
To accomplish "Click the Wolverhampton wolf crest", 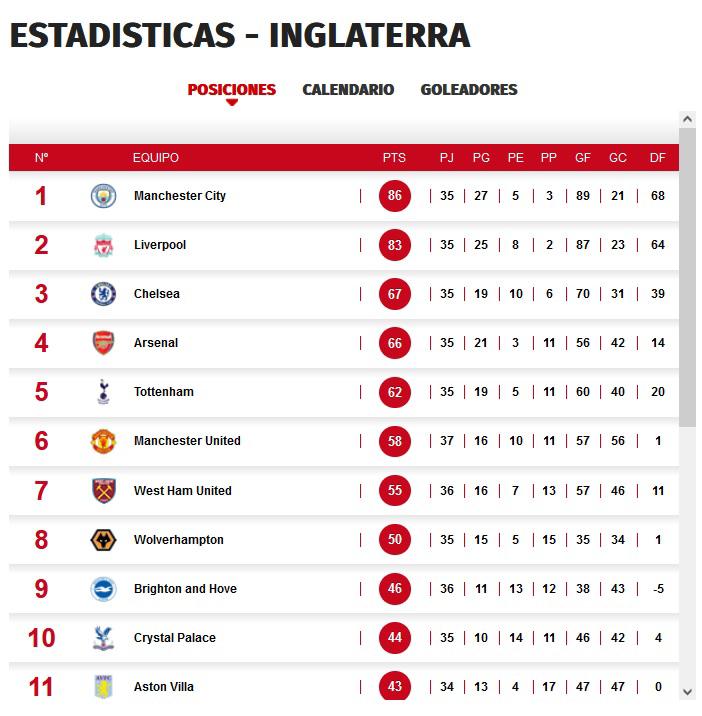I will coord(103,540).
